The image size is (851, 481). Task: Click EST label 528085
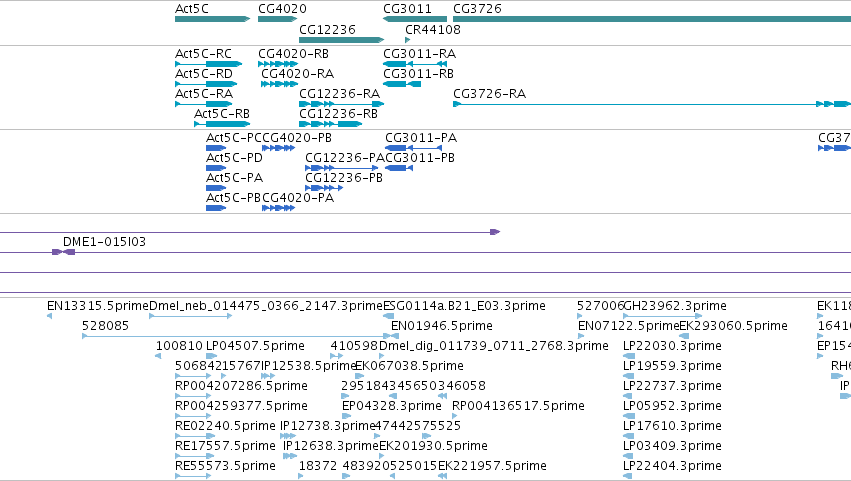[x=105, y=326]
